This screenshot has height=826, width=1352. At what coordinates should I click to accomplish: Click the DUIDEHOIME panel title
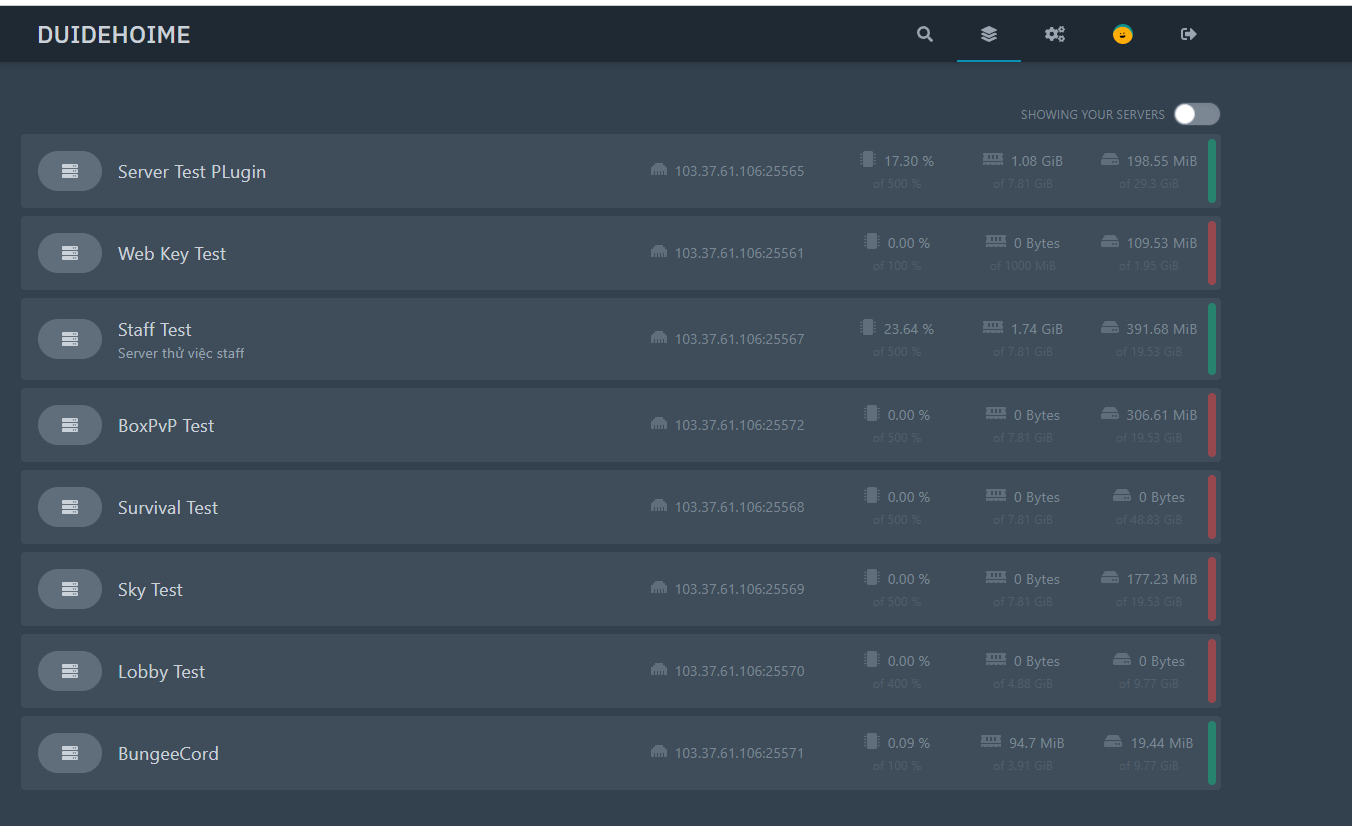tap(113, 35)
